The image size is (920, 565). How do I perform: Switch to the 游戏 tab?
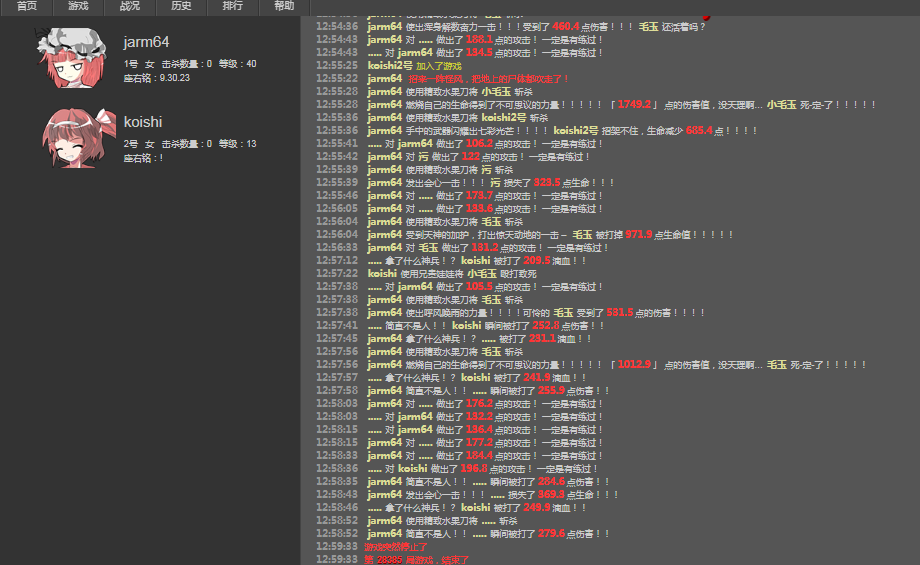(x=78, y=6)
